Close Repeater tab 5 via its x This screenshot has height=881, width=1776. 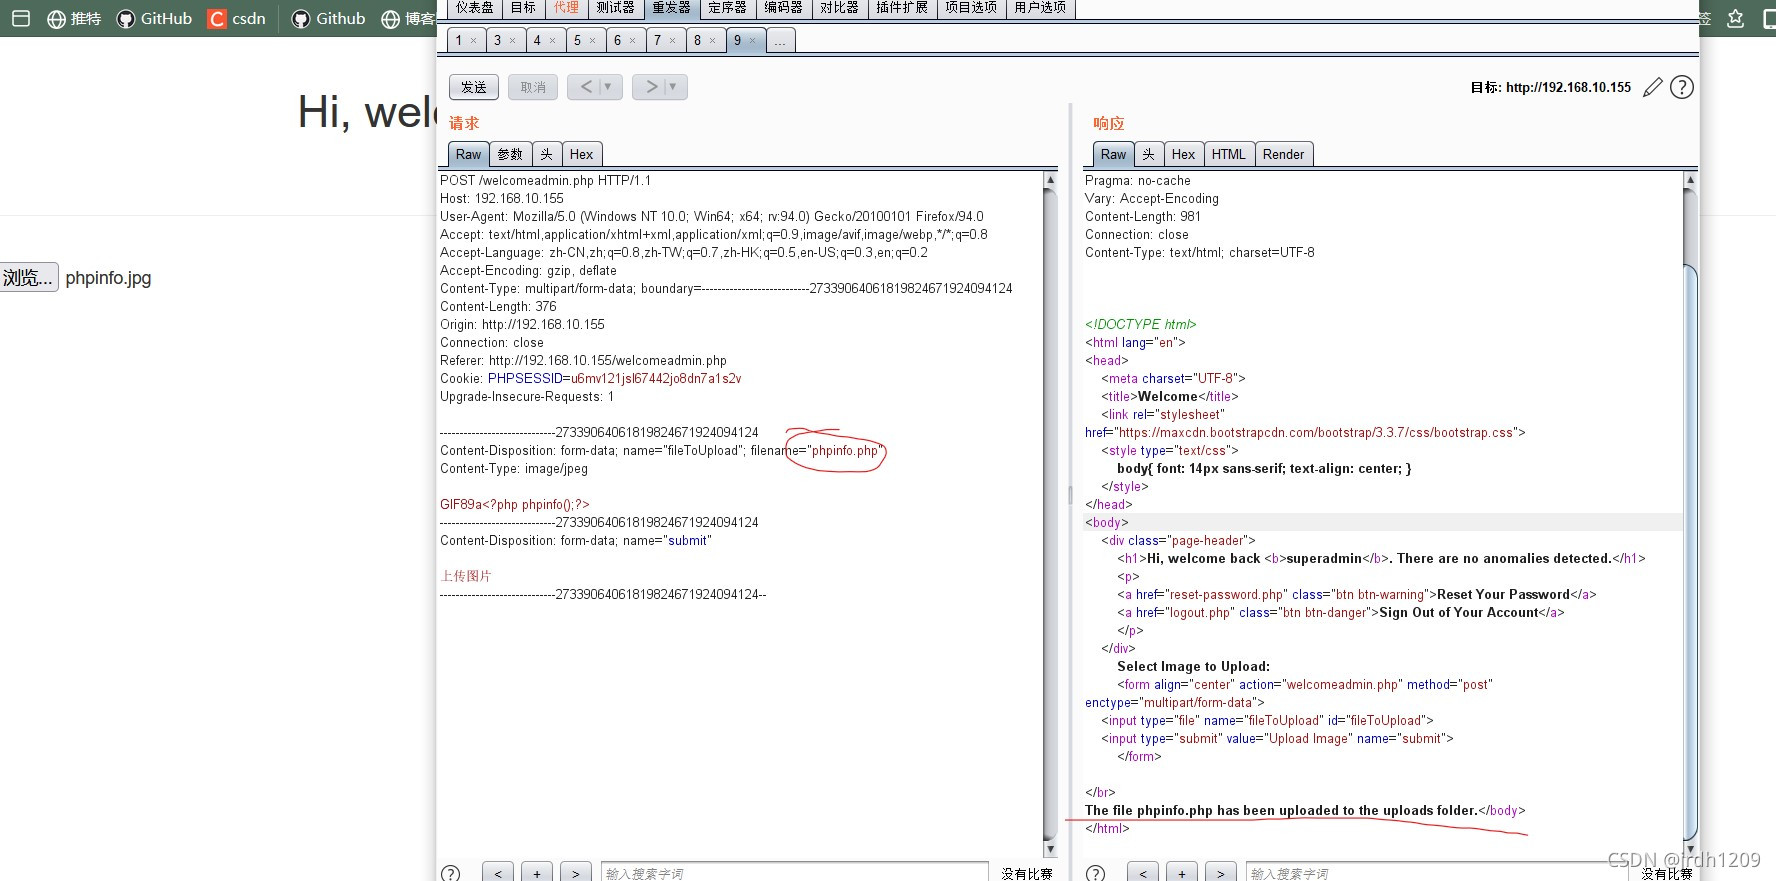(x=592, y=41)
